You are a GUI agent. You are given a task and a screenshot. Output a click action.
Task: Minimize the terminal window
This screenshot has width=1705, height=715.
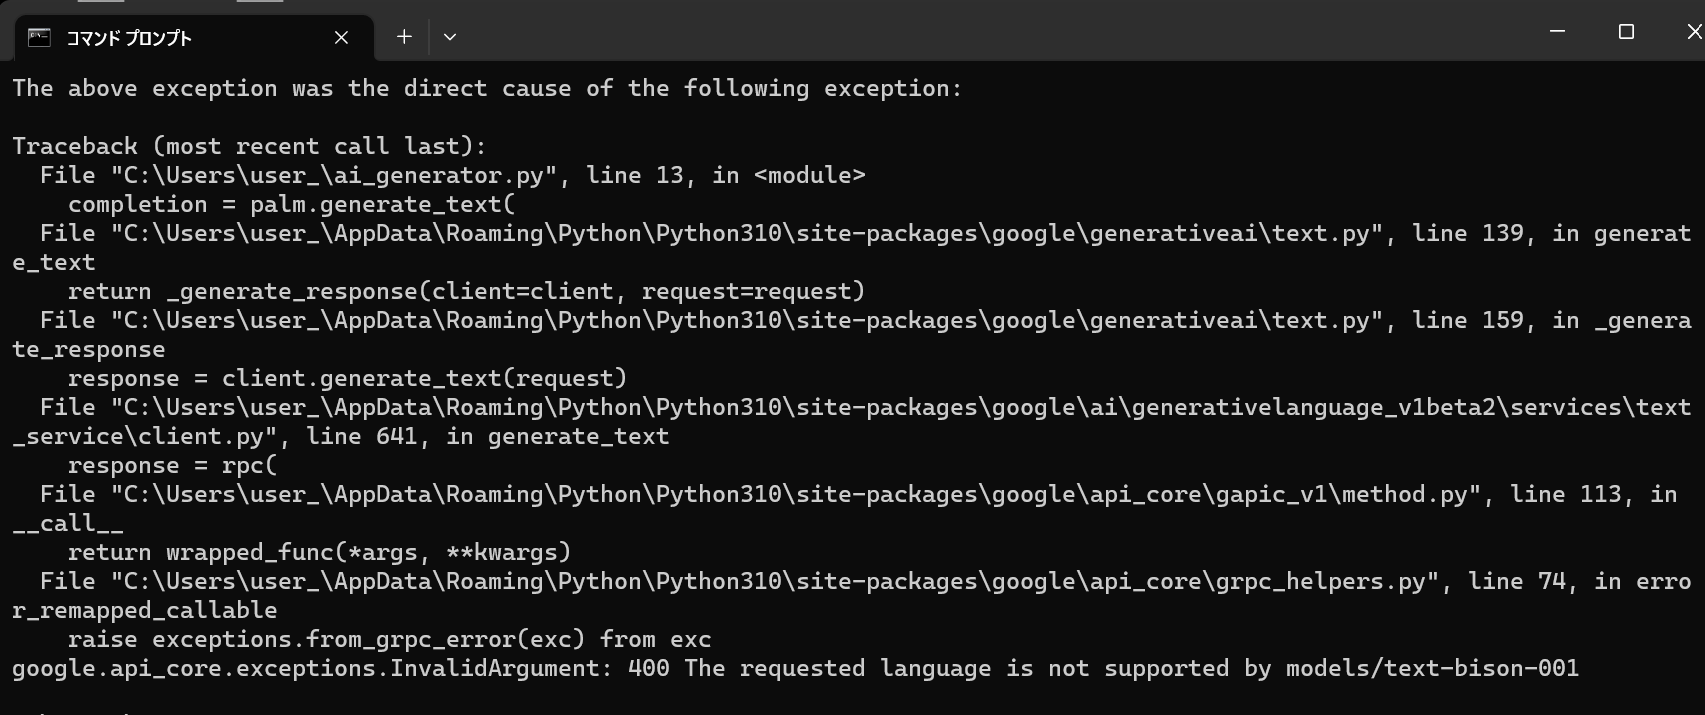point(1557,32)
